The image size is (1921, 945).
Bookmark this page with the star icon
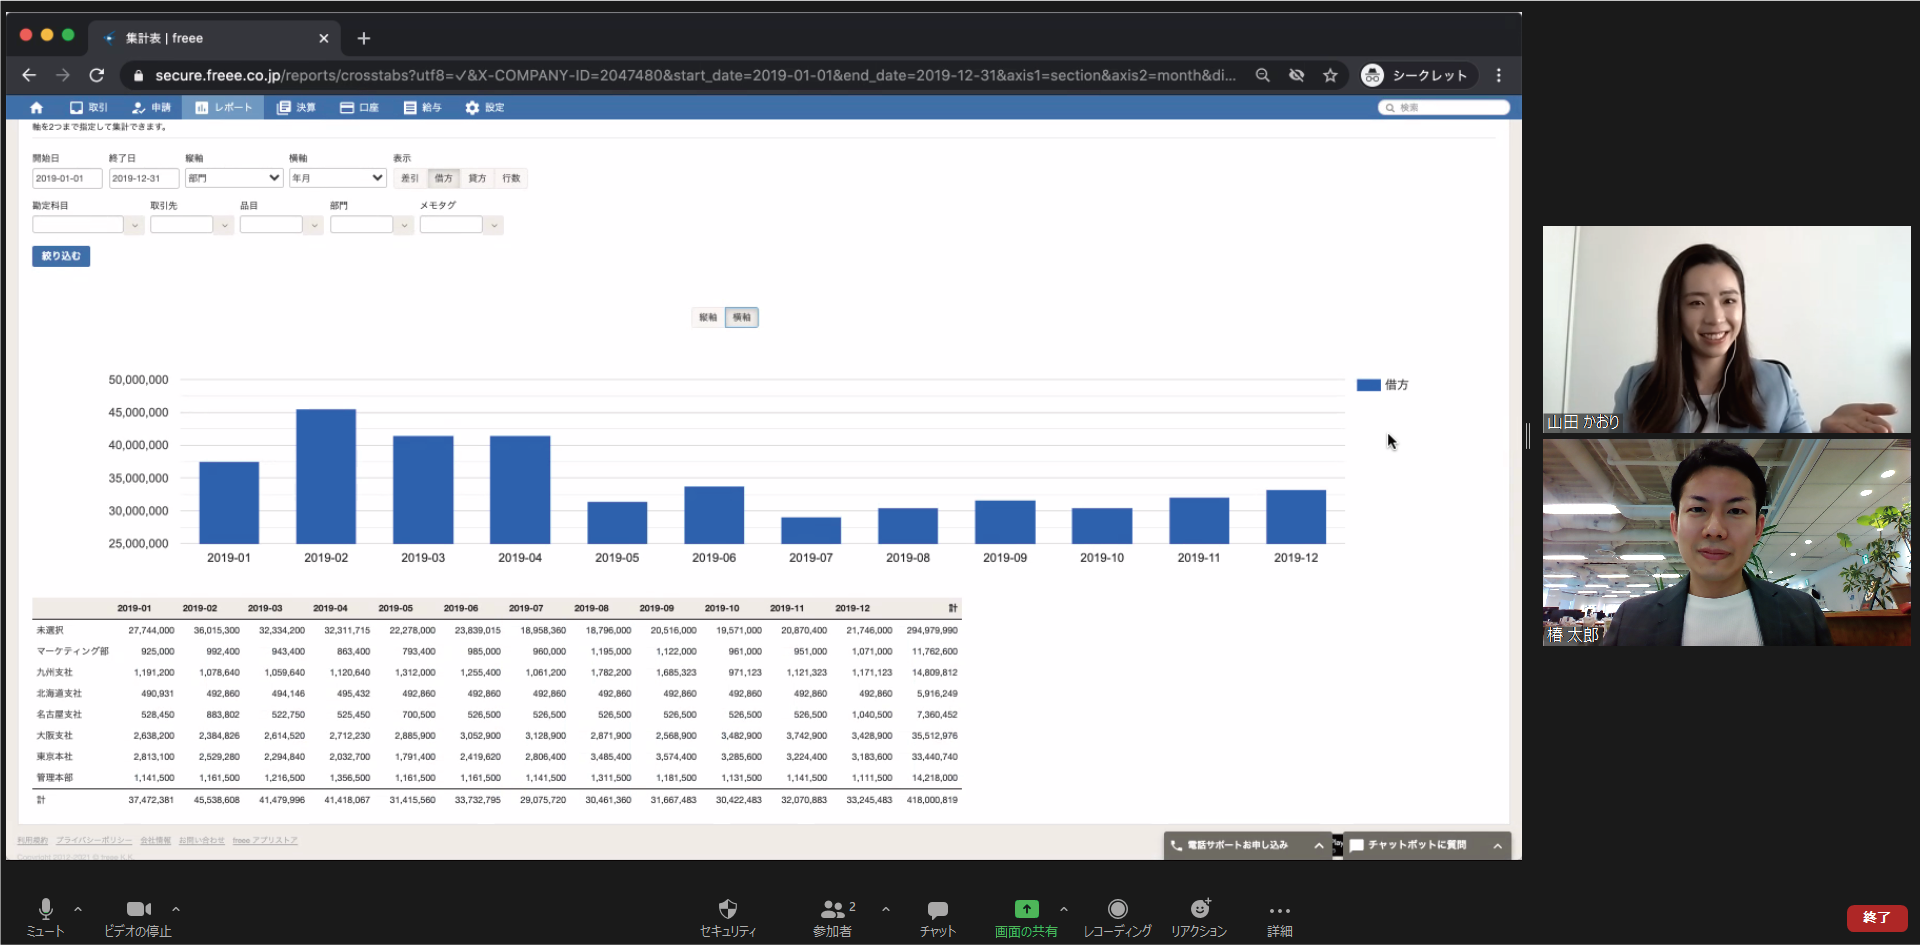tap(1330, 75)
